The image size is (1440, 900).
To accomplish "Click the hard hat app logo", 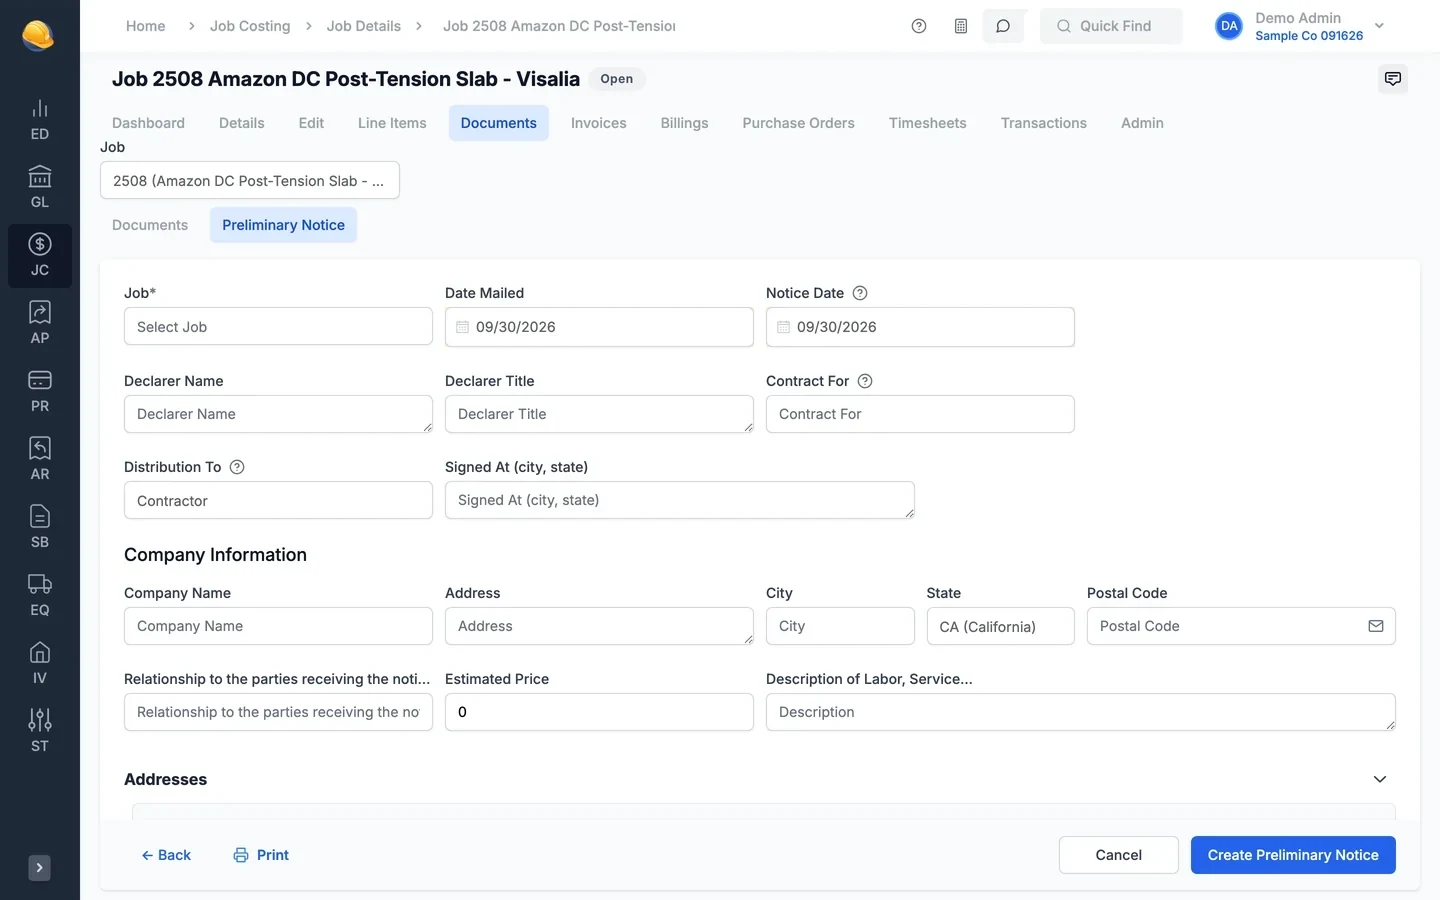I will (x=38, y=36).
